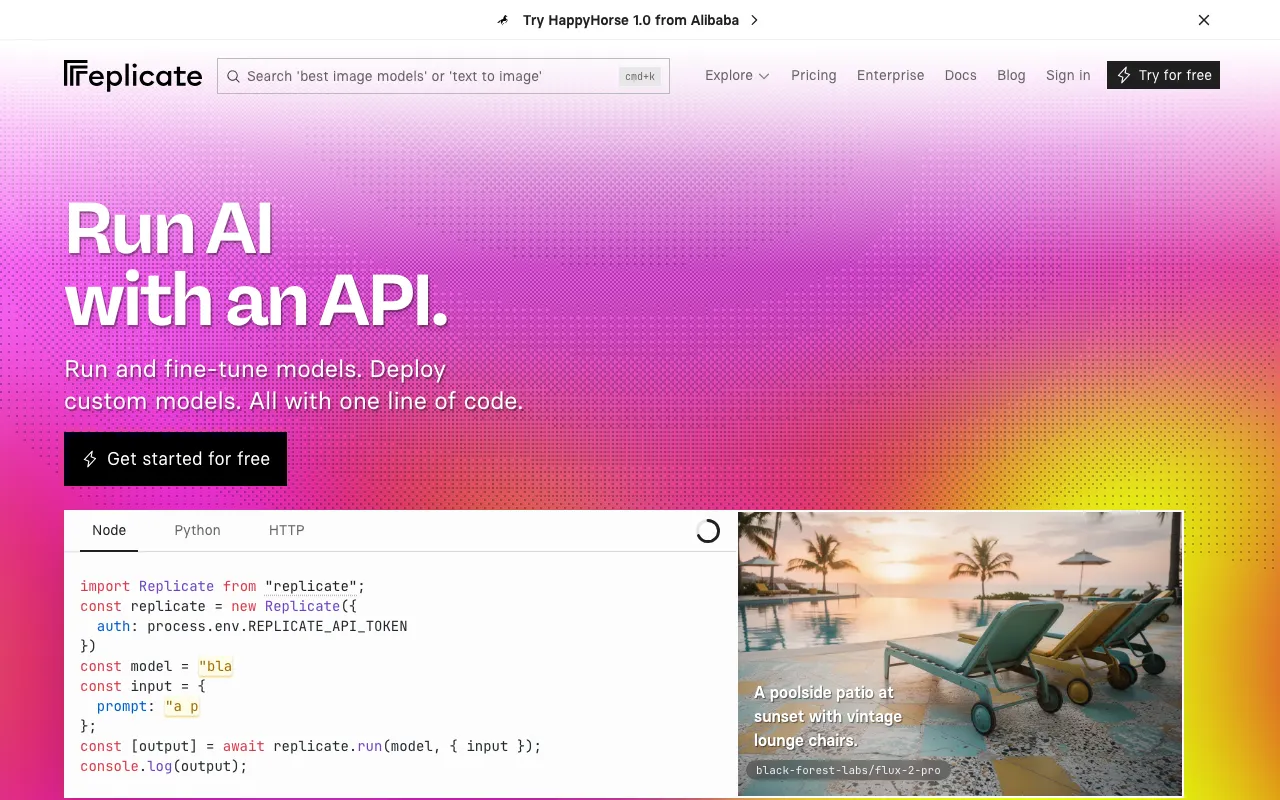Click the Replicate logo
1280x800 pixels.
coord(133,75)
